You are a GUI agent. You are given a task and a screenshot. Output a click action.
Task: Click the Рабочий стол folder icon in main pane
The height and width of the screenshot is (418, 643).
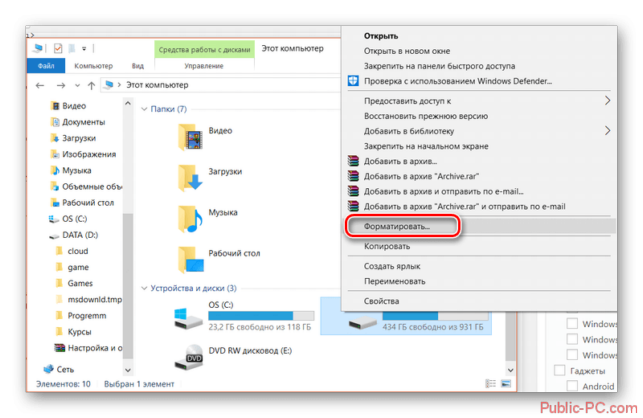(x=190, y=260)
